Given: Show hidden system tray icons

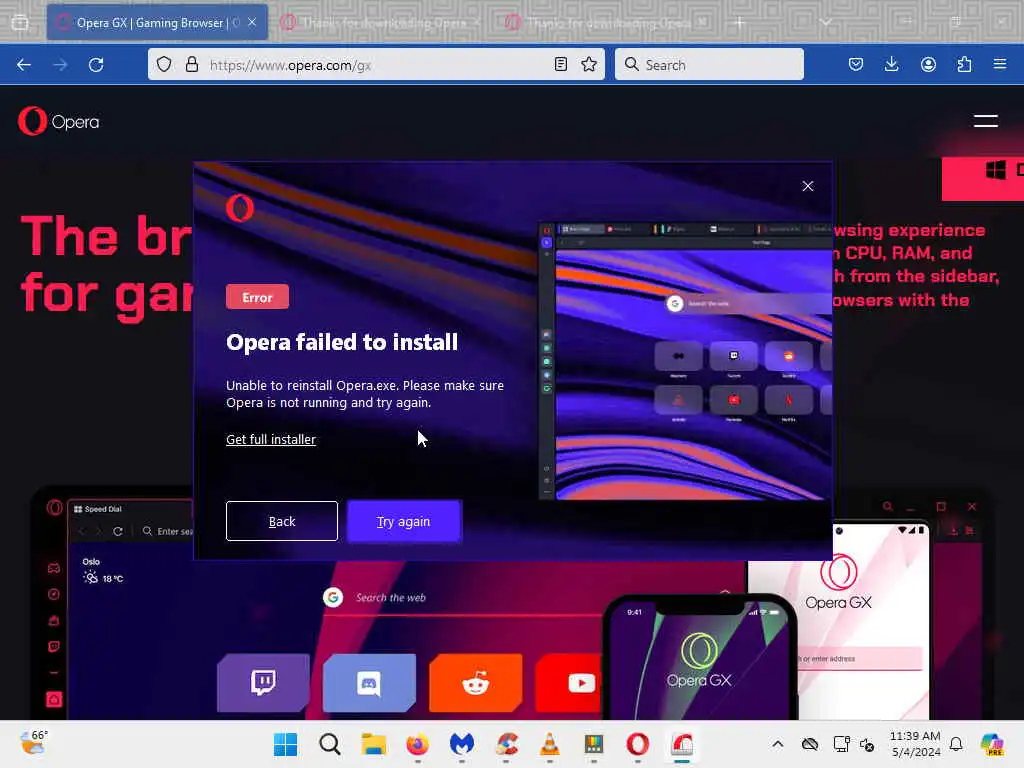Looking at the screenshot, I should pos(777,744).
